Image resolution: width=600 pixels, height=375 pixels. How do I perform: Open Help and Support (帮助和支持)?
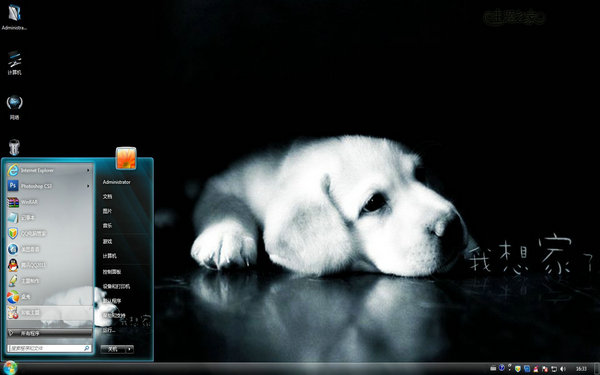(x=114, y=316)
